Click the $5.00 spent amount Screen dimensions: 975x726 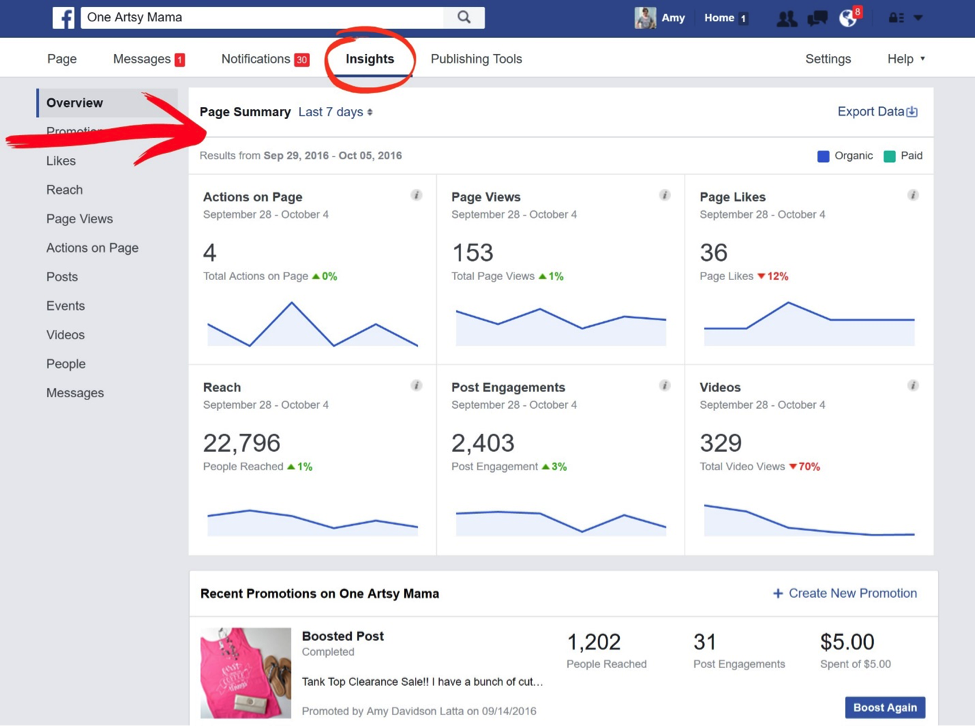pyautogui.click(x=847, y=642)
